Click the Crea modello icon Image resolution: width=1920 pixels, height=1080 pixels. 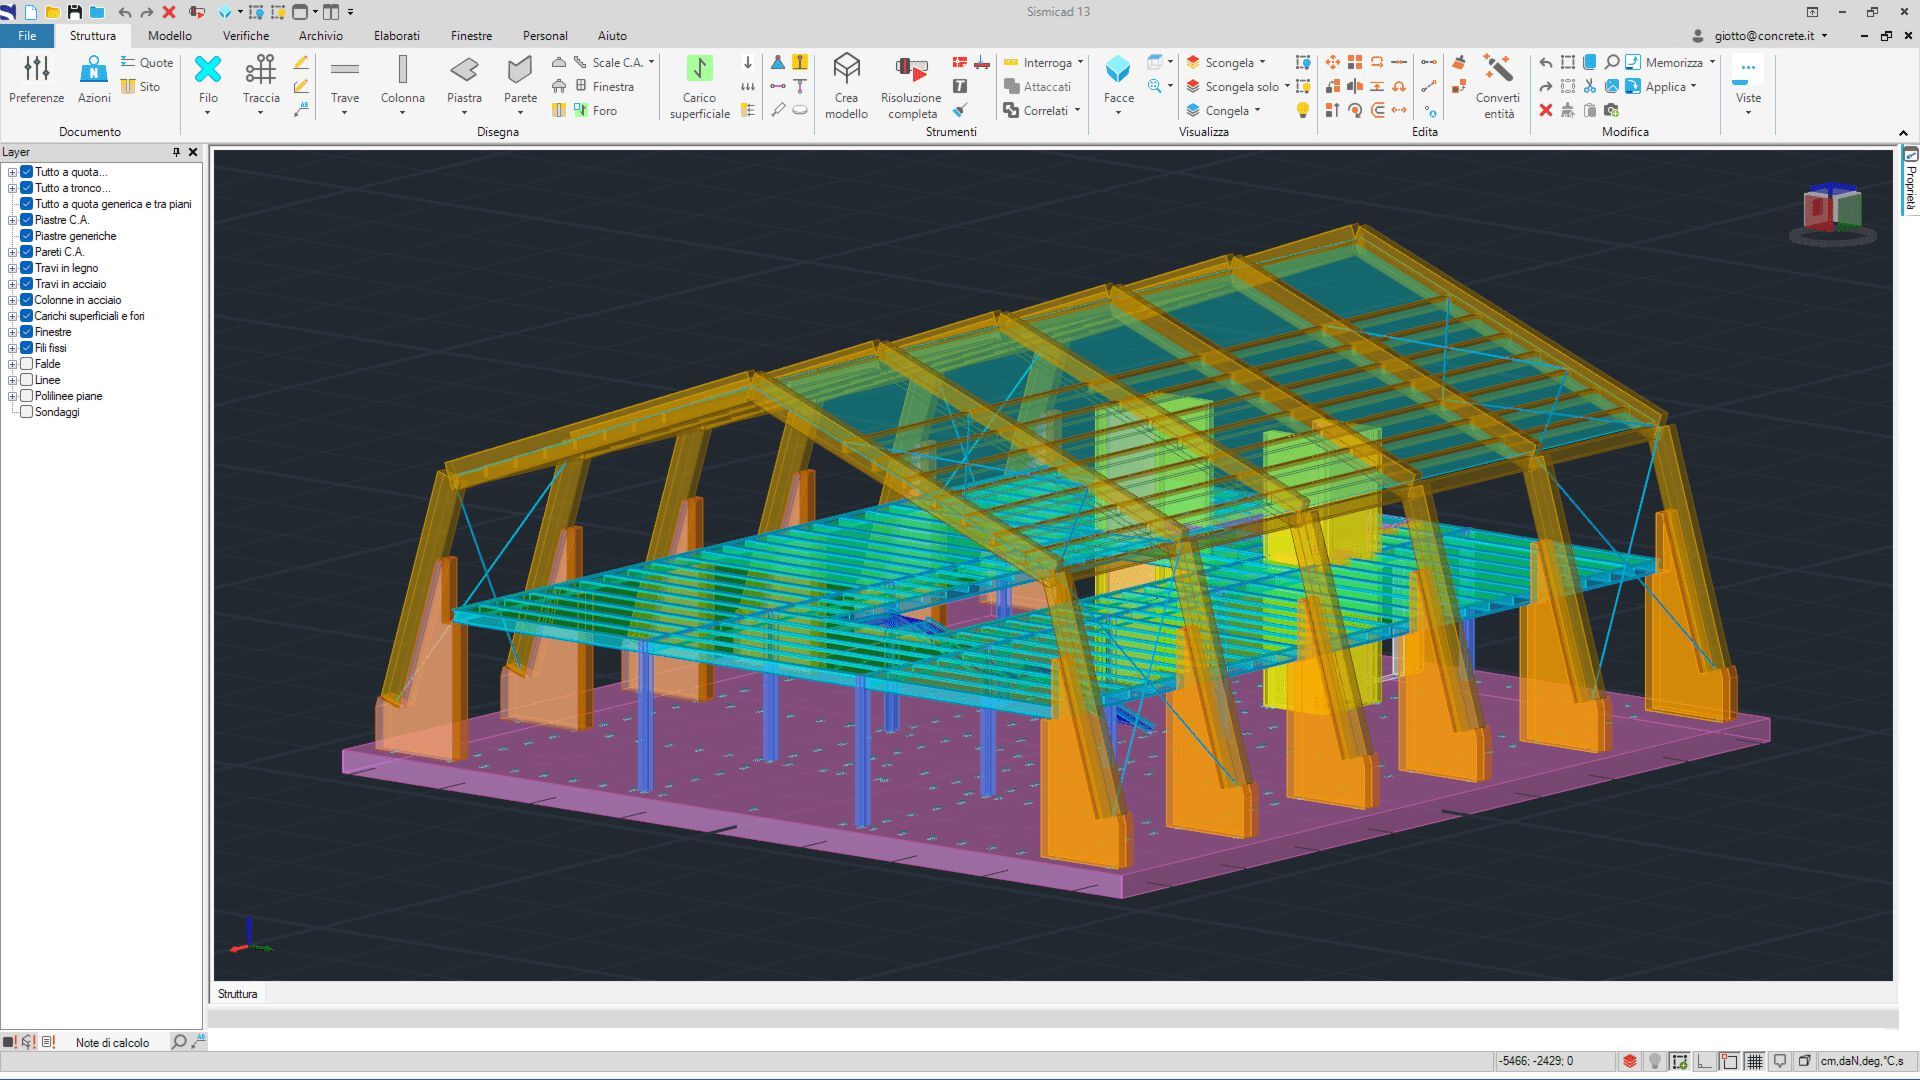(x=846, y=70)
